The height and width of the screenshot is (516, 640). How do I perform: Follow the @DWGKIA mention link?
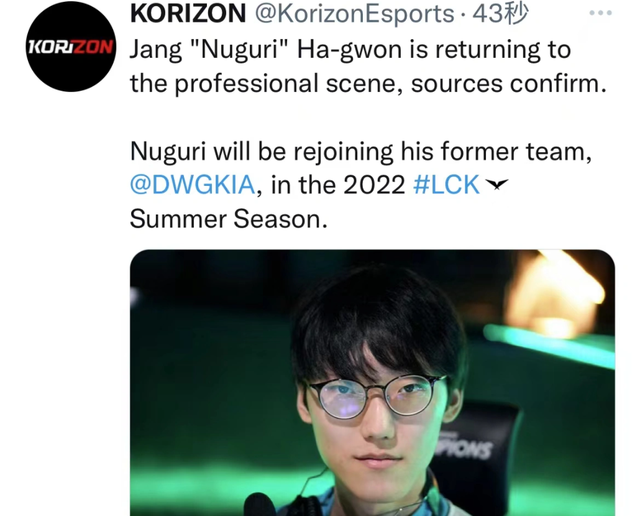point(193,185)
